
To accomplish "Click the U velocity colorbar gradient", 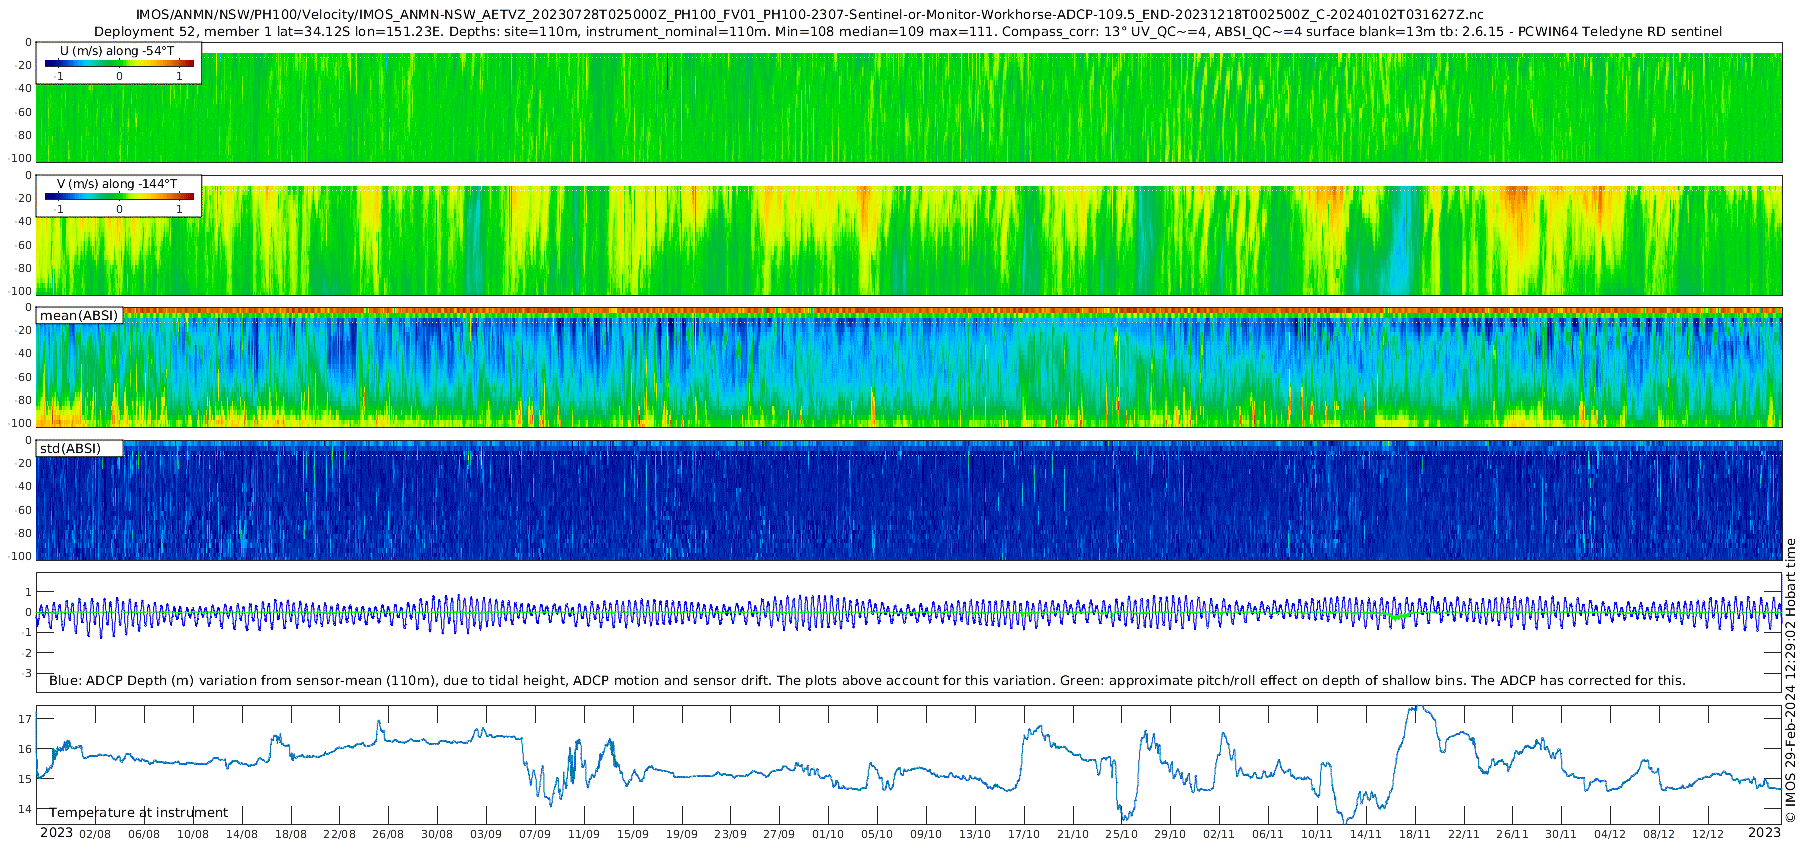I will [119, 63].
